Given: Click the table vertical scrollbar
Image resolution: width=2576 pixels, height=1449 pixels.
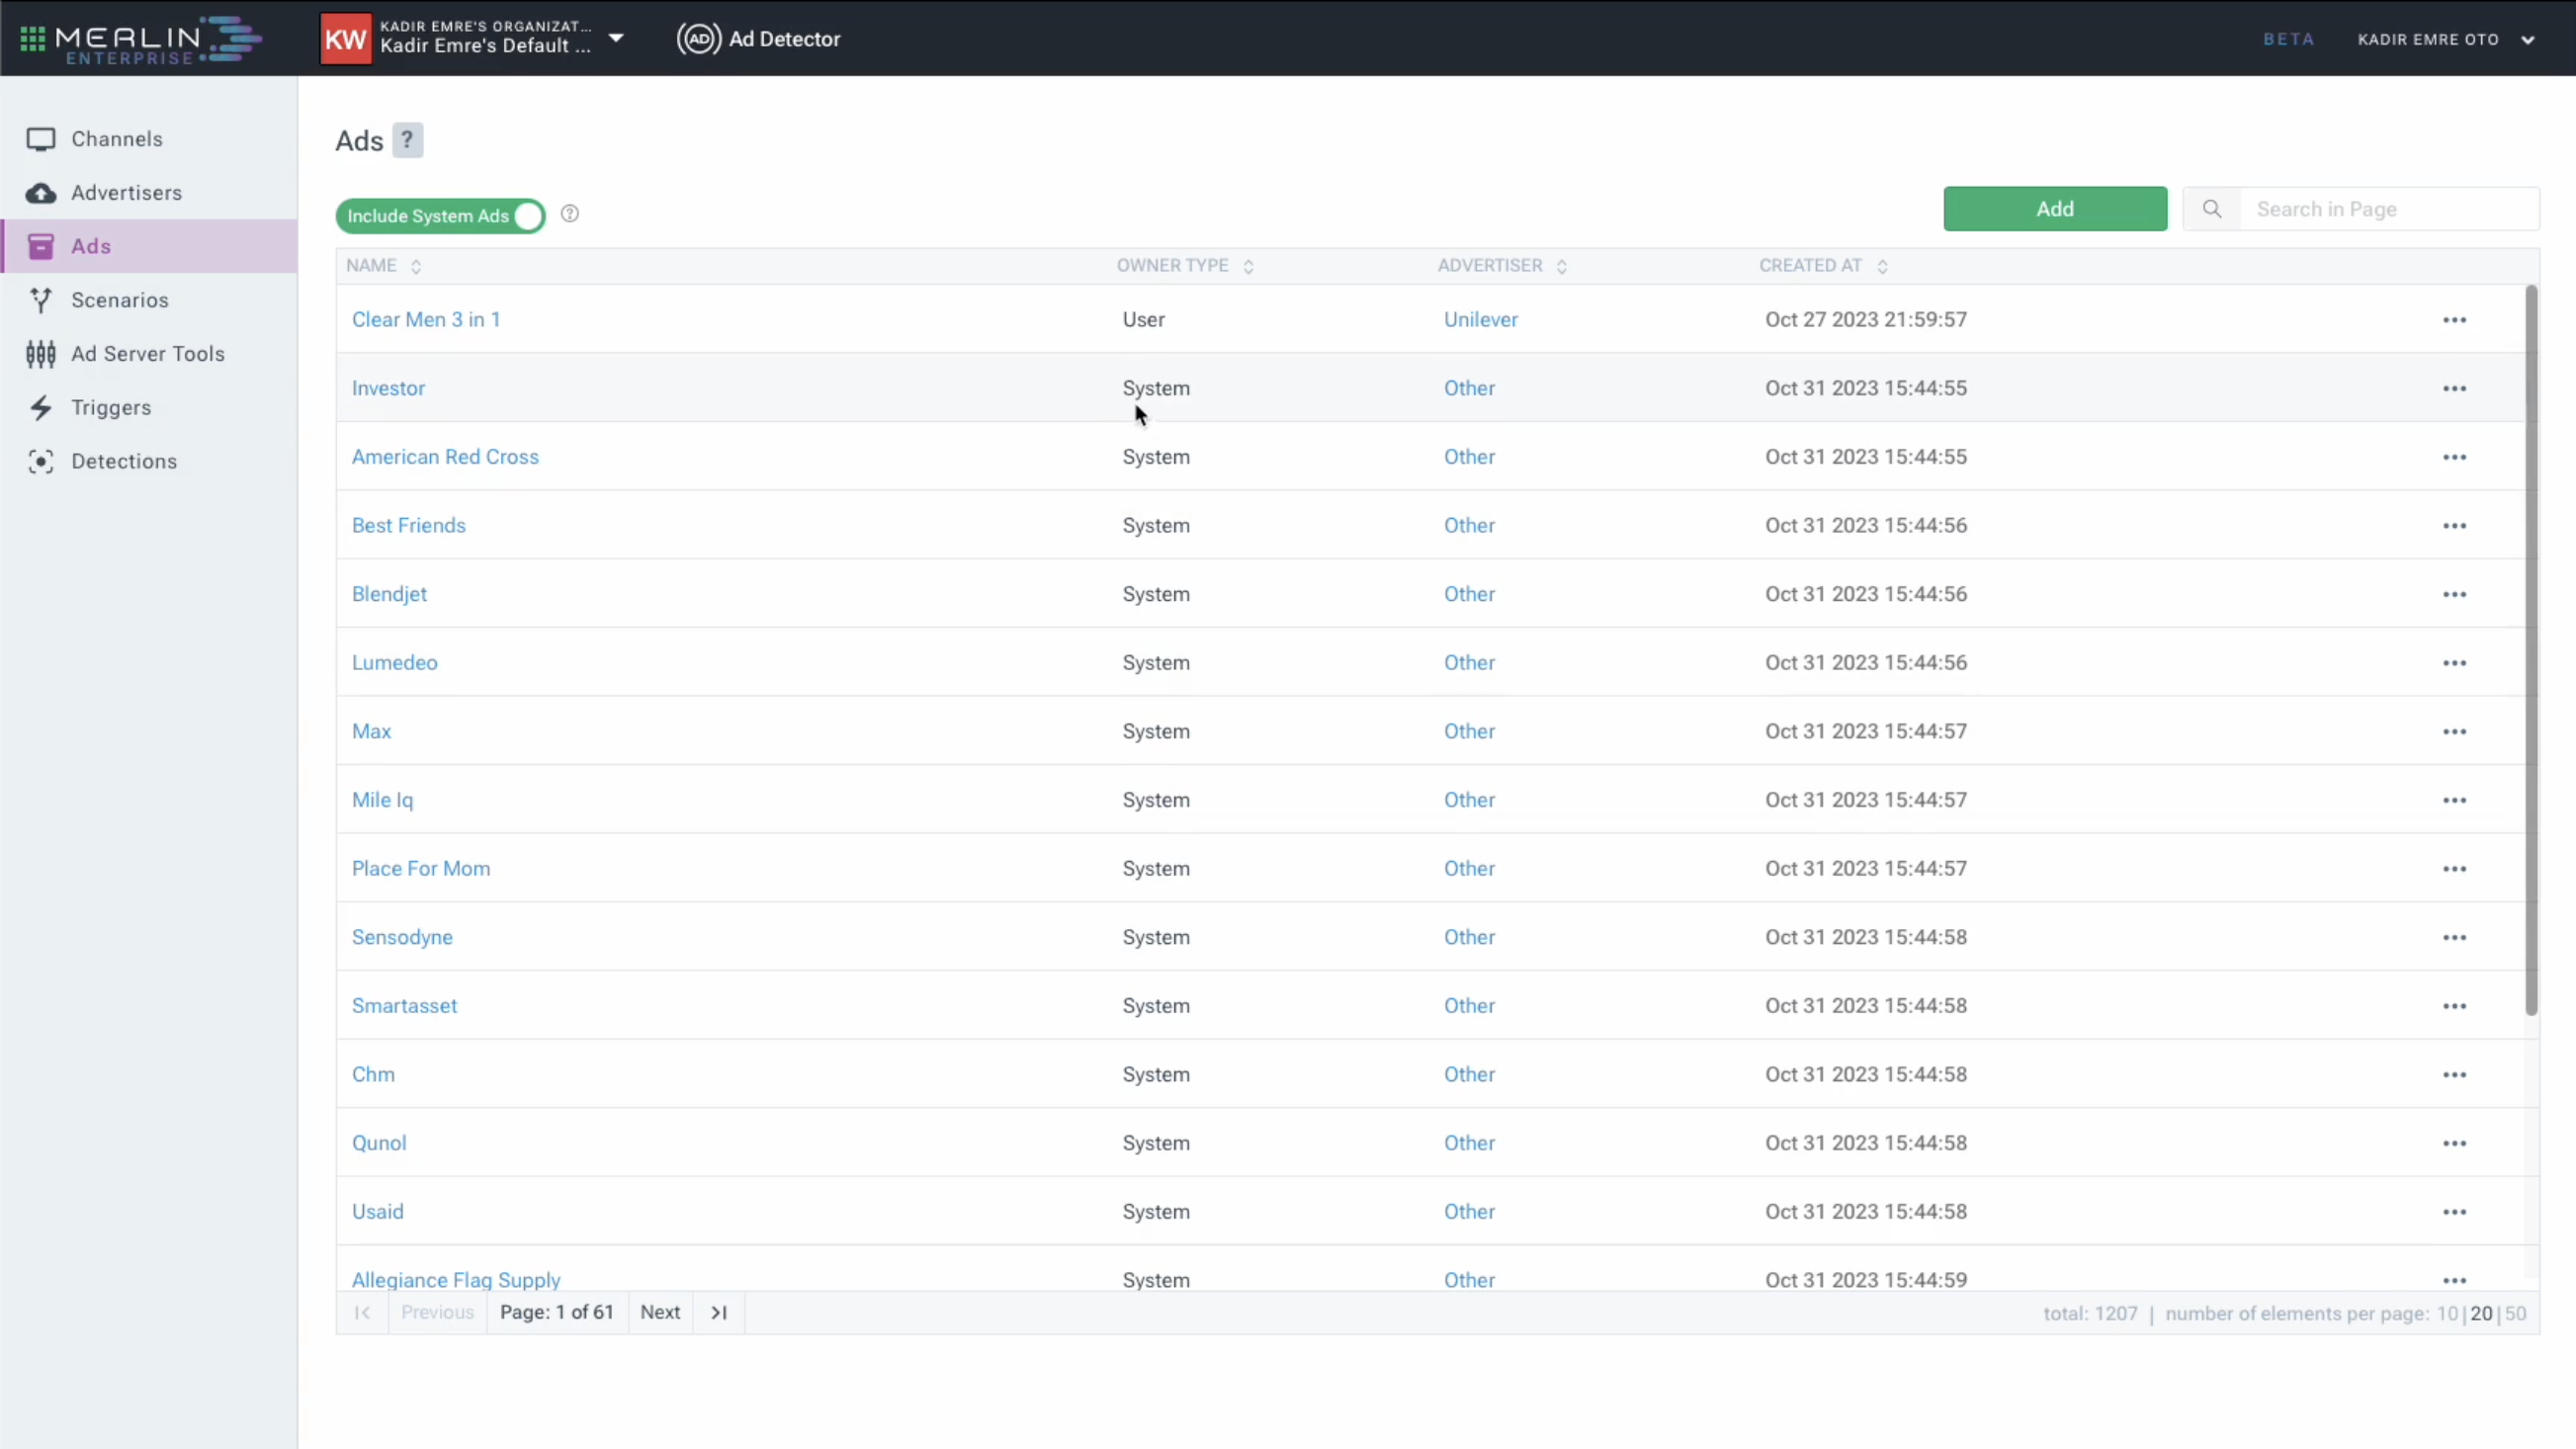Looking at the screenshot, I should 2531,650.
